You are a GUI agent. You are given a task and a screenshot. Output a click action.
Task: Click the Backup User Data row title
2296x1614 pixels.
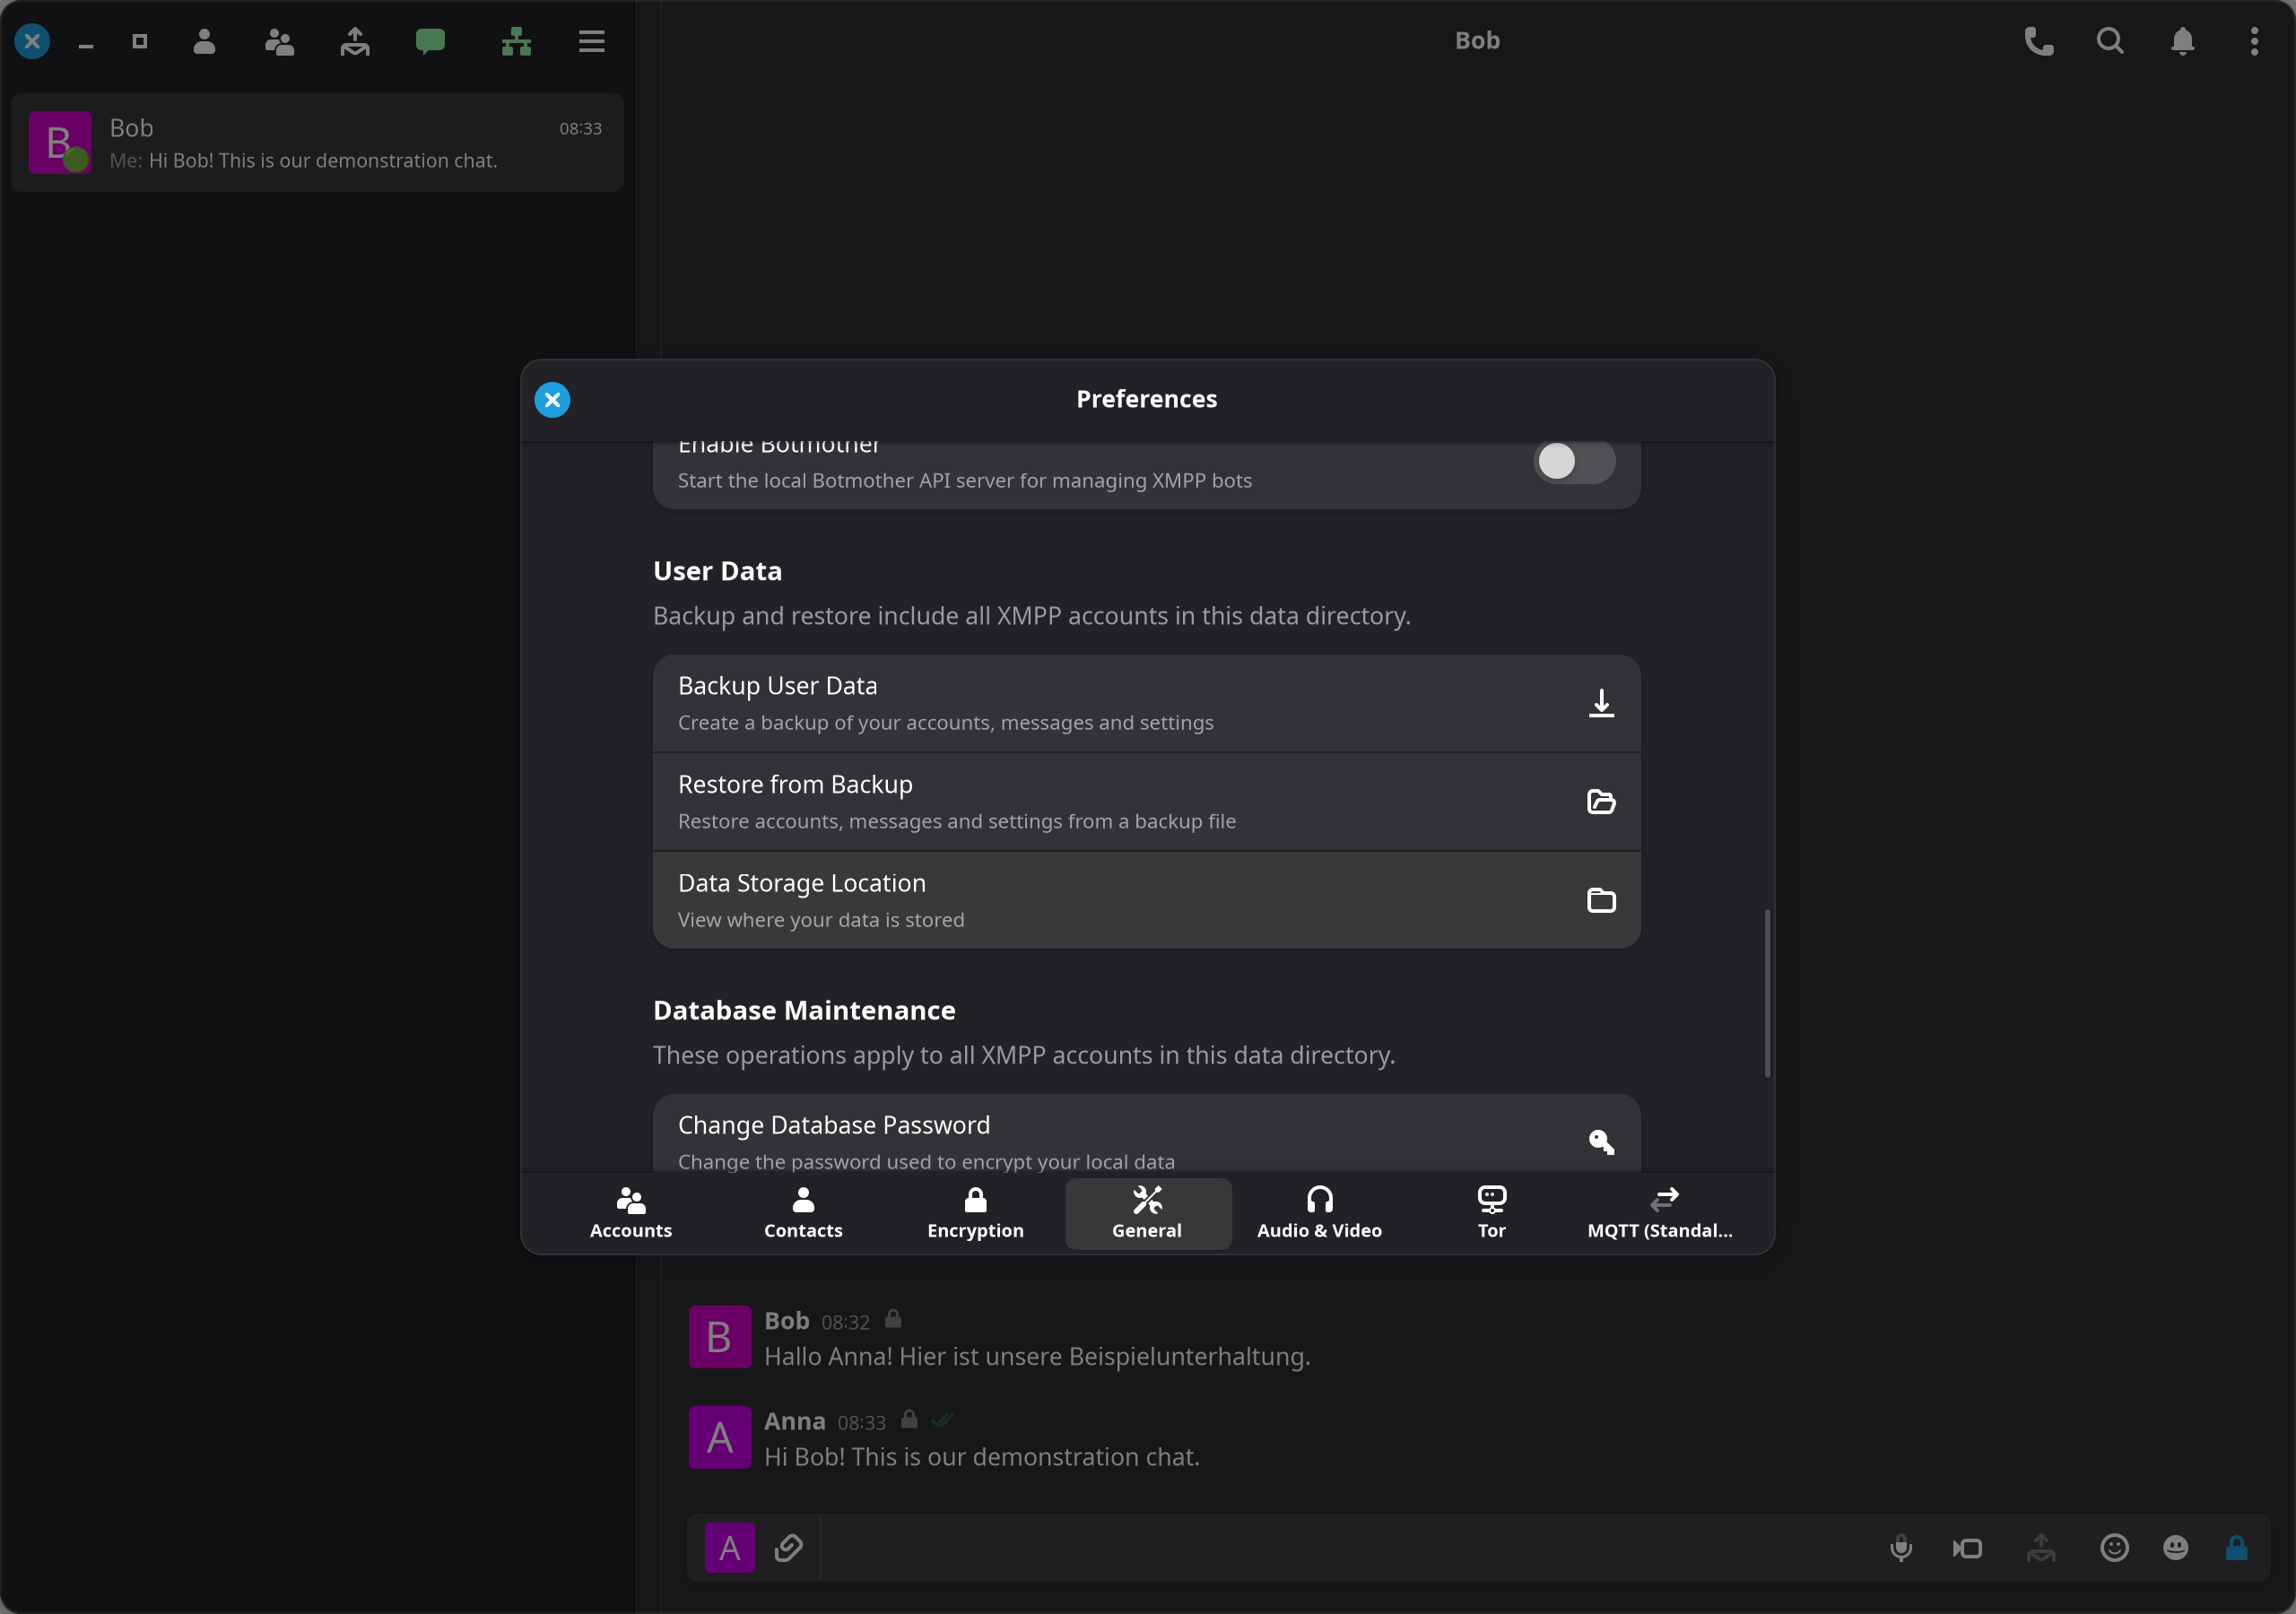tap(777, 686)
